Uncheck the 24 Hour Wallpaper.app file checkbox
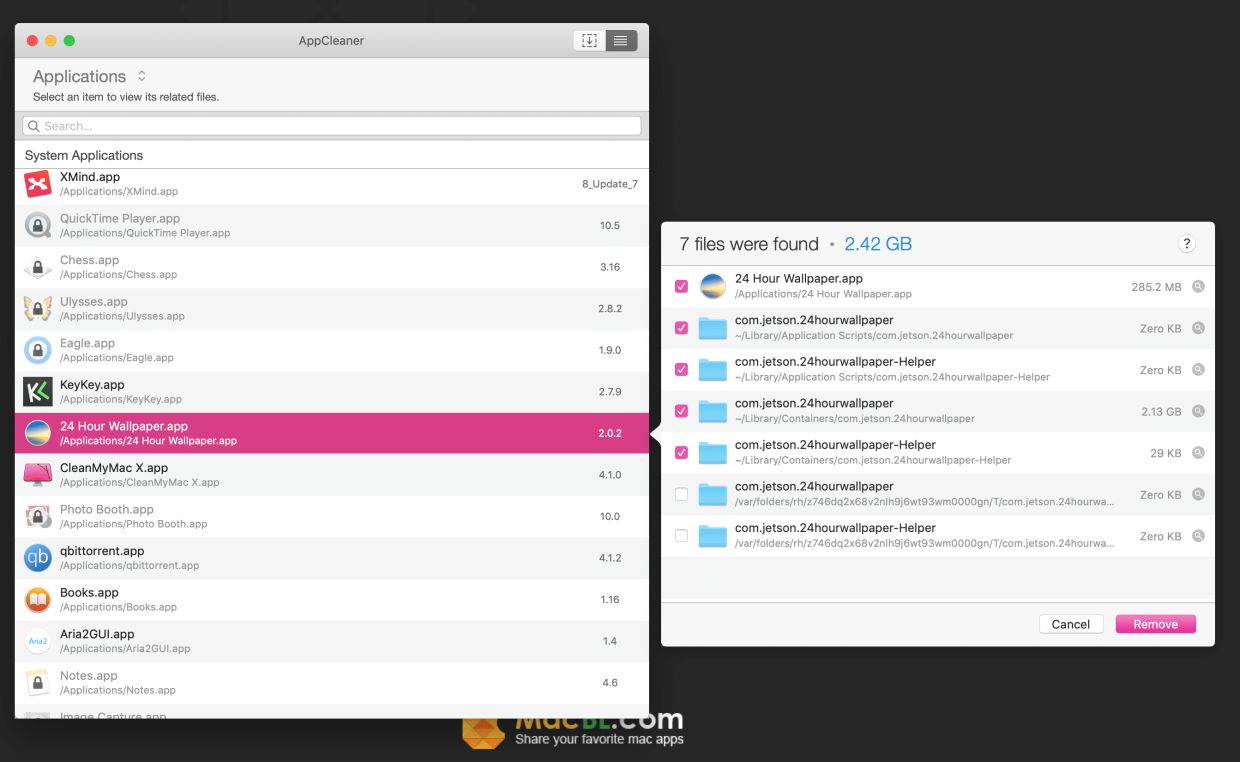 pyautogui.click(x=682, y=287)
